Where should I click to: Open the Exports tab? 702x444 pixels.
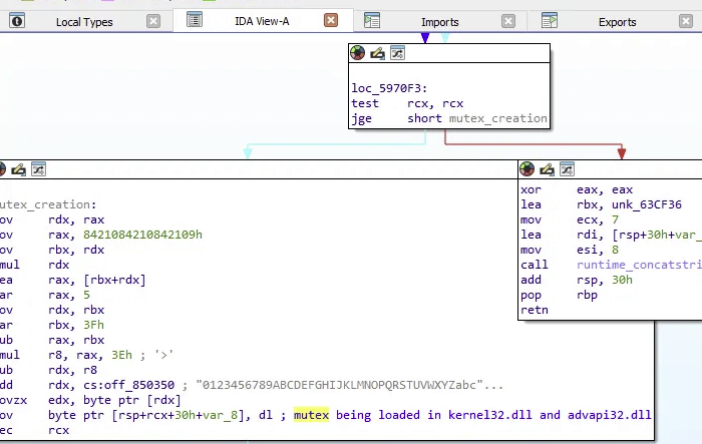point(617,21)
